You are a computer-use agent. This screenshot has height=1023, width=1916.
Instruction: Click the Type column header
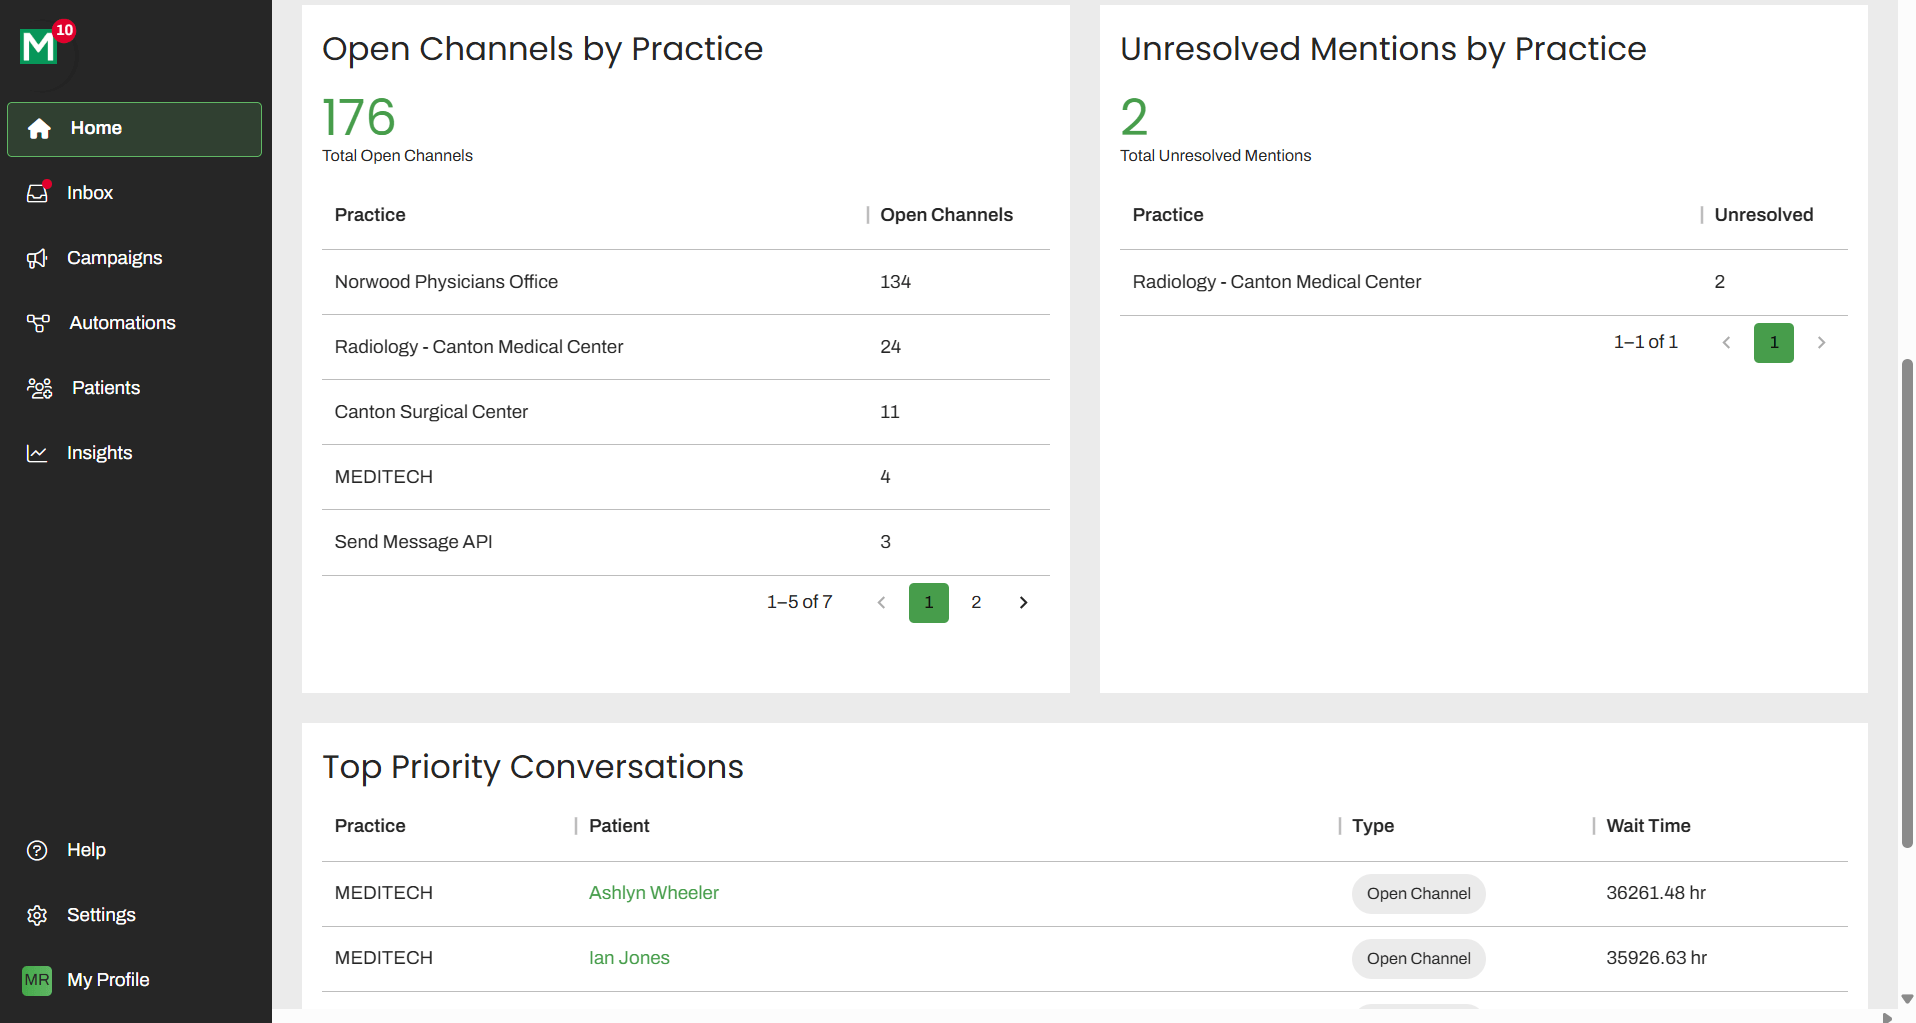point(1373,826)
